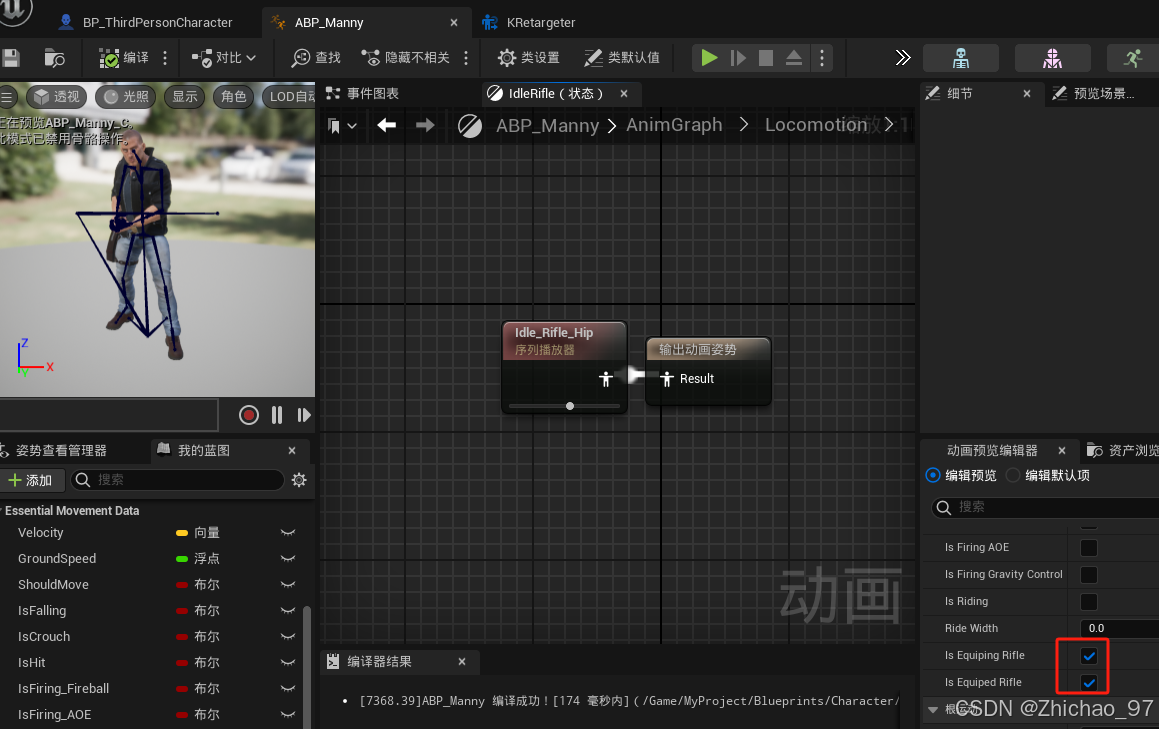This screenshot has width=1159, height=729.
Task: Open My Blueprint settings gear
Action: tap(299, 480)
